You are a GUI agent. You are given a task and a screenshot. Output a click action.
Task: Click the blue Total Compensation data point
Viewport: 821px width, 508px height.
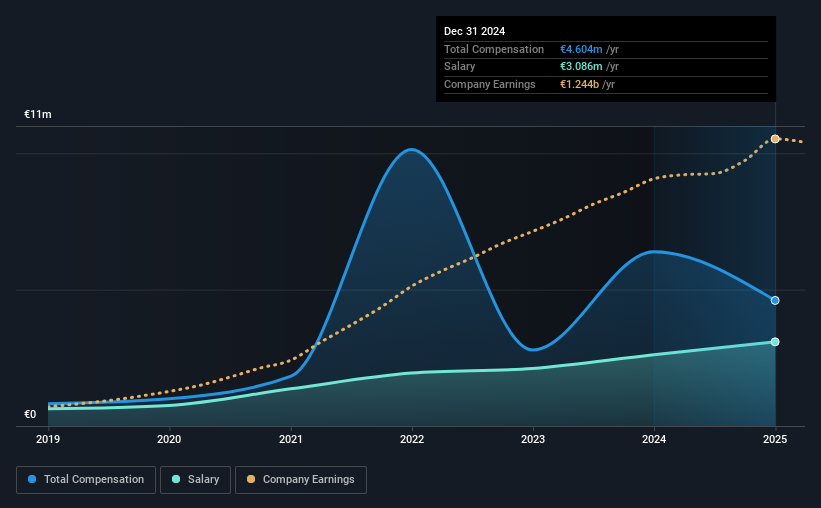775,301
